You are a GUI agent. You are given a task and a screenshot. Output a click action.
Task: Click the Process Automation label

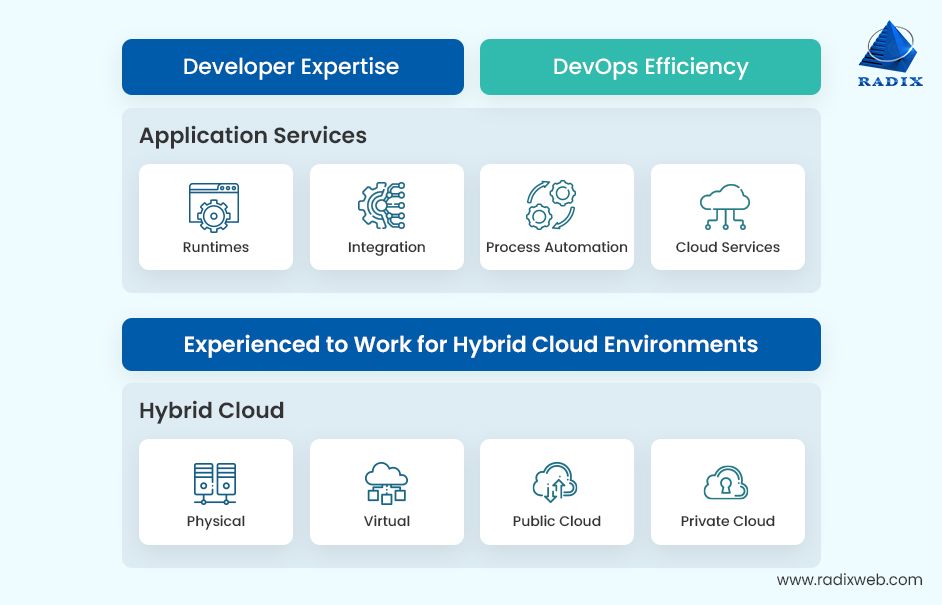click(x=556, y=247)
